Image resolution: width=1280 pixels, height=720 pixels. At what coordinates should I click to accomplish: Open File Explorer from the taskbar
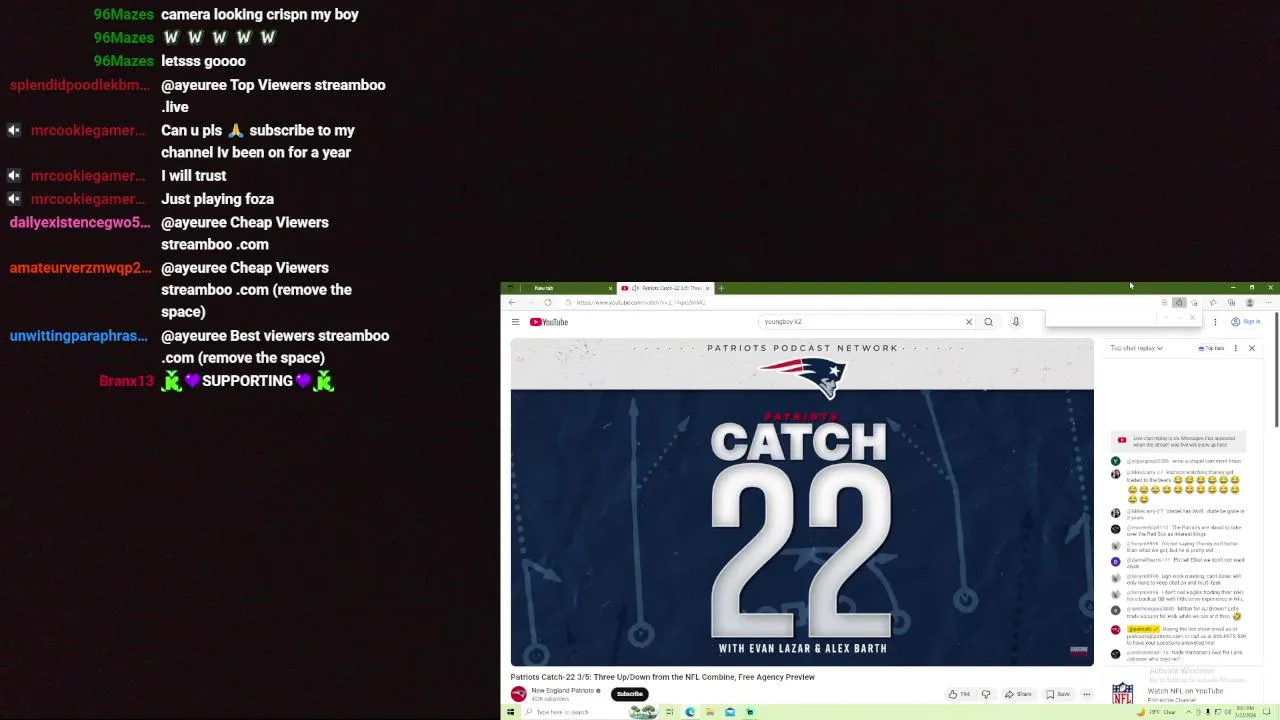(x=709, y=712)
